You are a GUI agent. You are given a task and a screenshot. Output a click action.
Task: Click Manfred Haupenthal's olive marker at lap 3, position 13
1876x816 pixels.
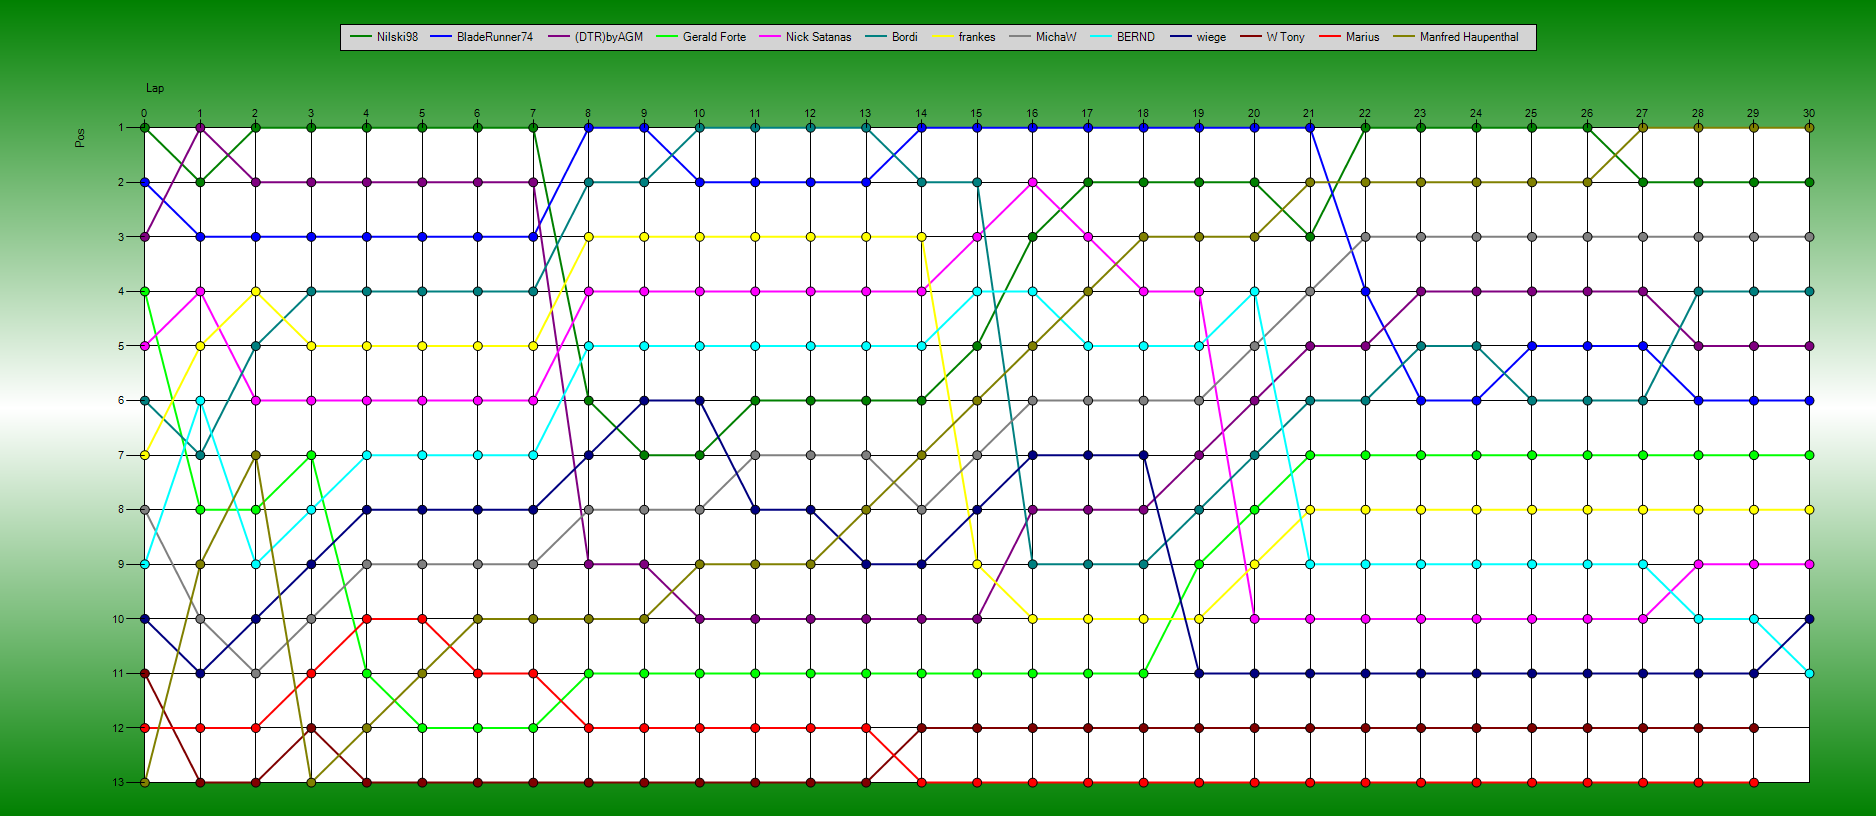(x=311, y=782)
